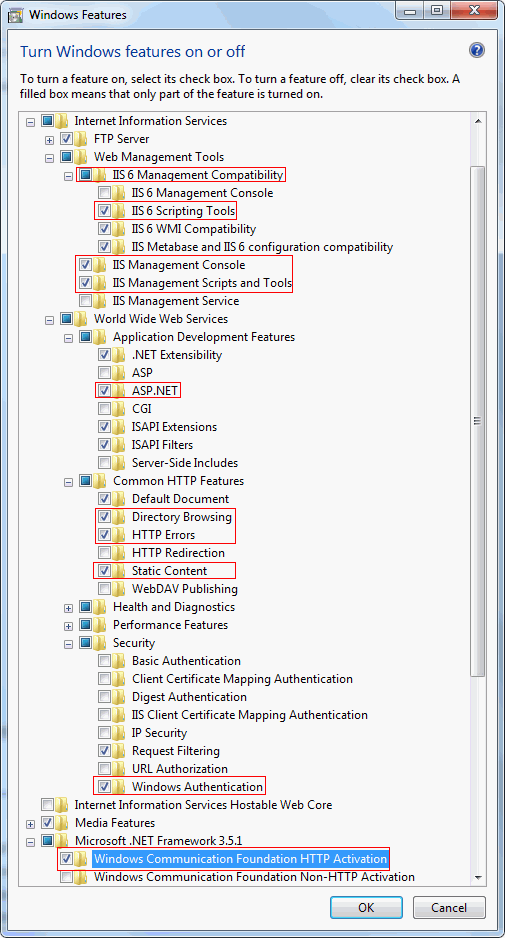Expand the FTP Server tree node
The image size is (505, 938).
[49, 139]
